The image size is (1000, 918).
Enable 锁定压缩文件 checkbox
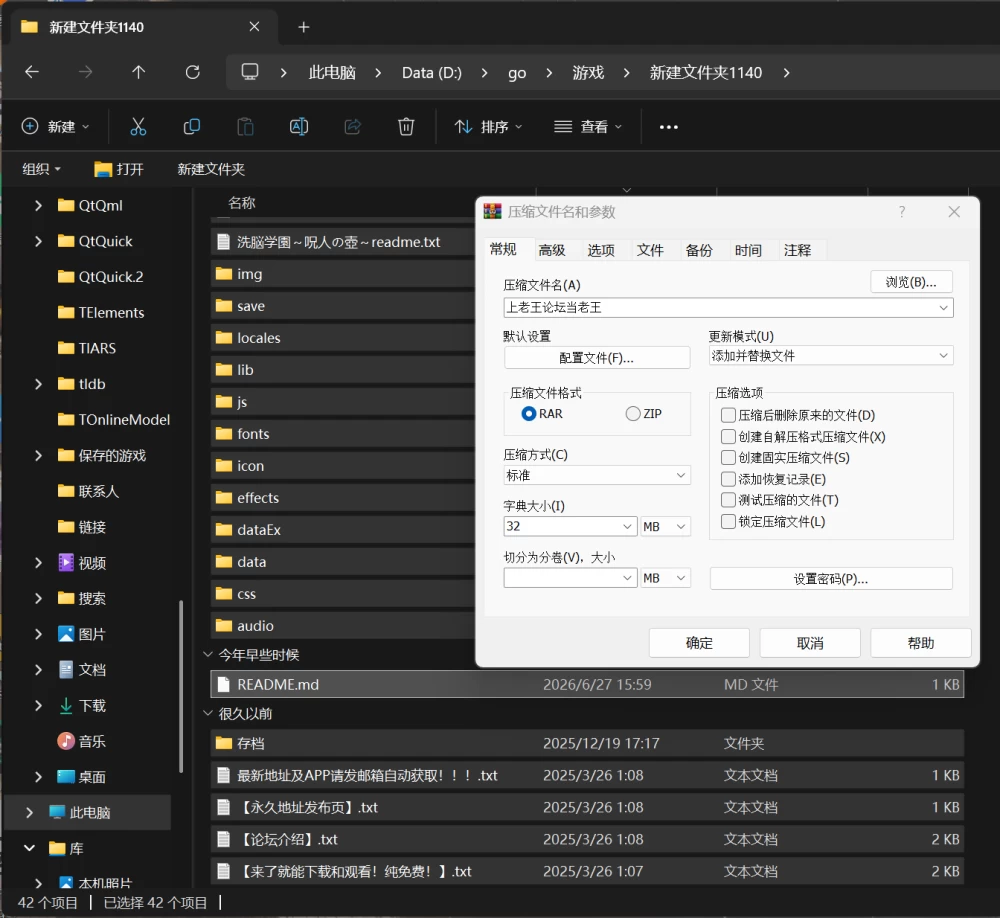tap(728, 521)
